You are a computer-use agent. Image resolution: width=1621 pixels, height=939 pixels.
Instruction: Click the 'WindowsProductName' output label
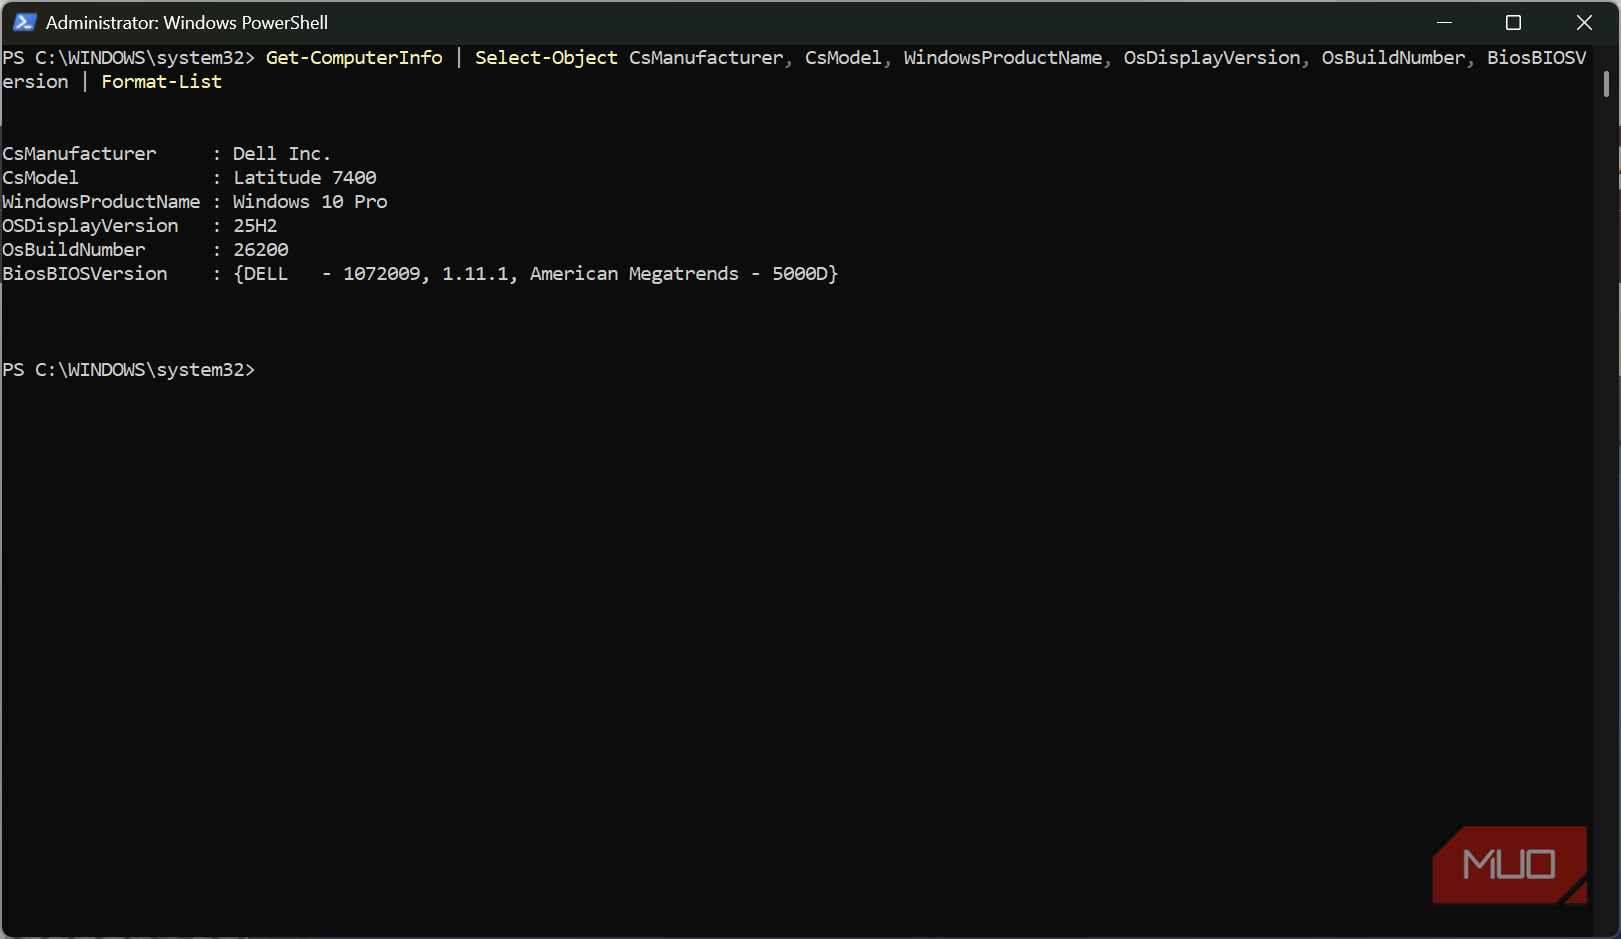point(101,202)
